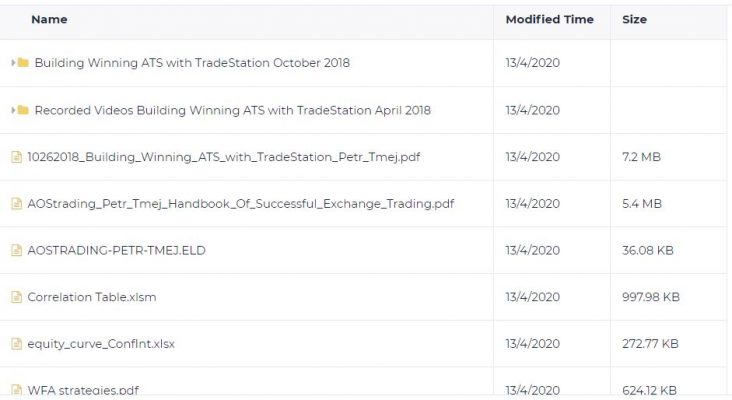Viewport: 732px width, 400px height.
Task: Select the 272.77 KB size cell
Action: click(650, 344)
